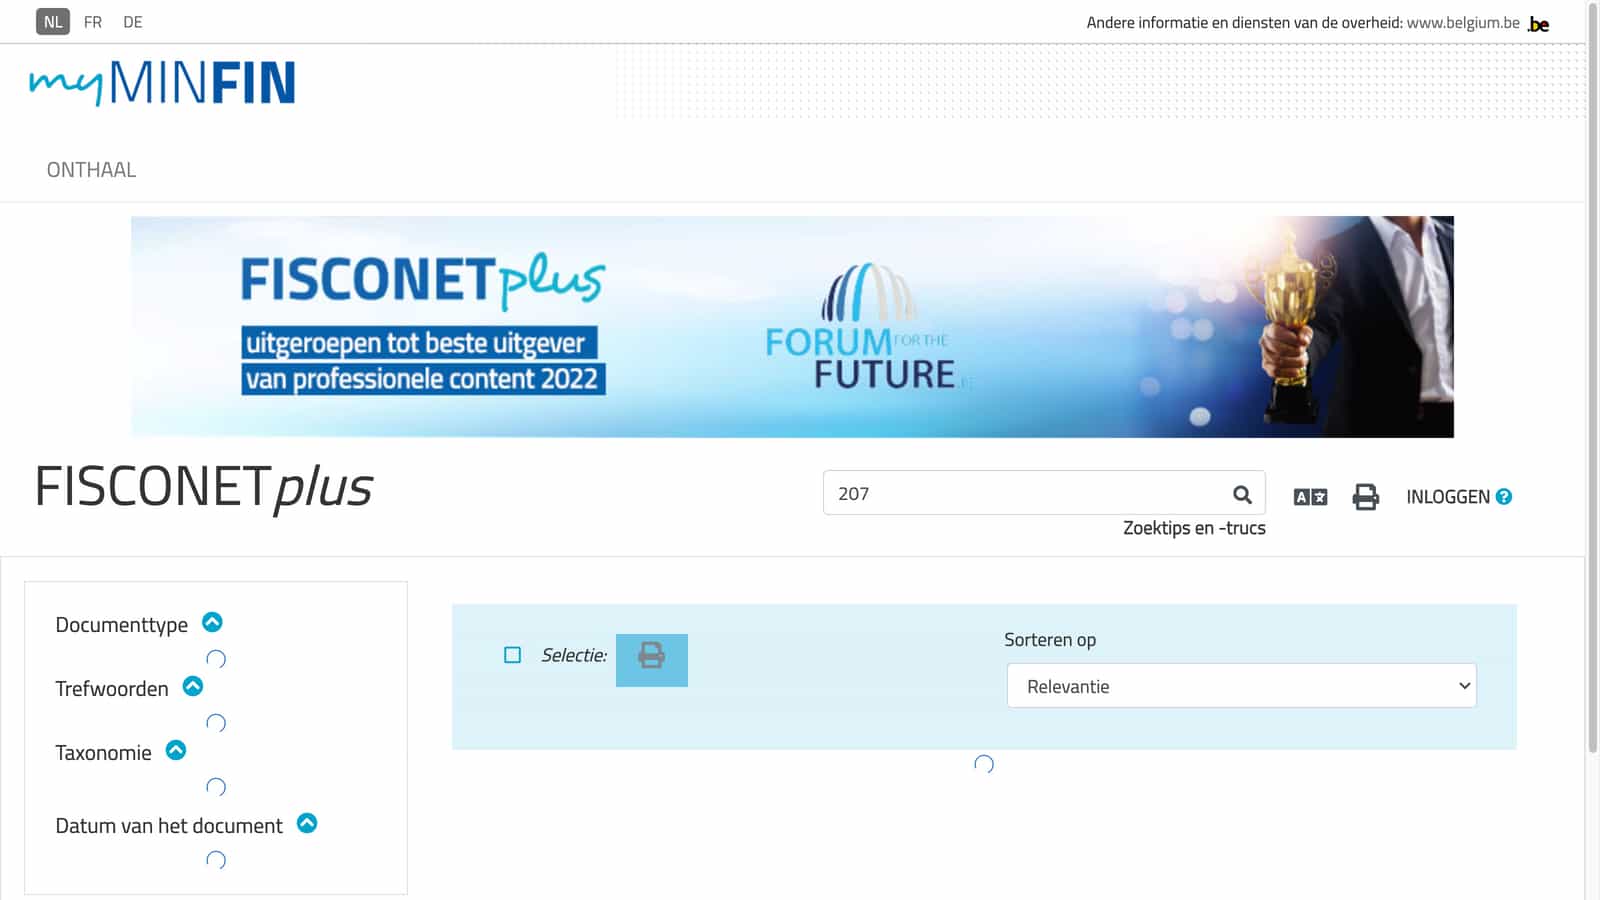The width and height of the screenshot is (1600, 900).
Task: Open the Sorteren op dropdown showing Relevantie
Action: coord(1240,686)
